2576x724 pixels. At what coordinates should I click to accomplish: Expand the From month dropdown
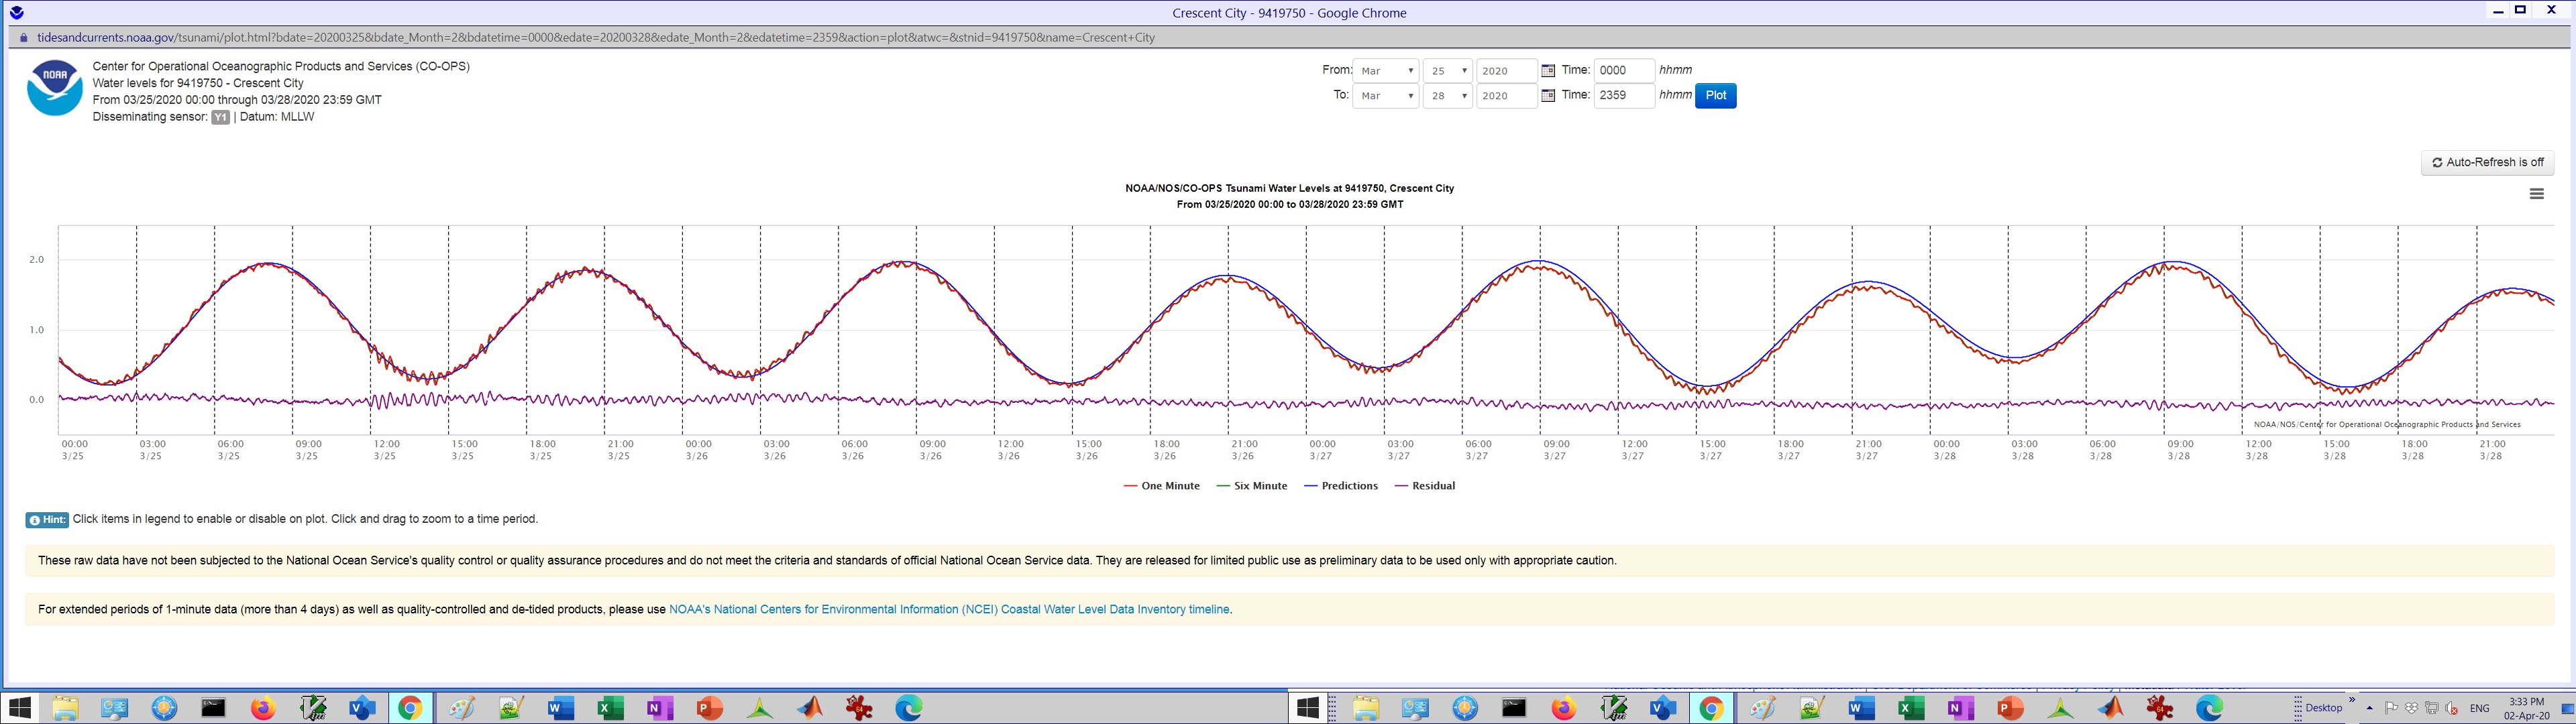pyautogui.click(x=1385, y=71)
